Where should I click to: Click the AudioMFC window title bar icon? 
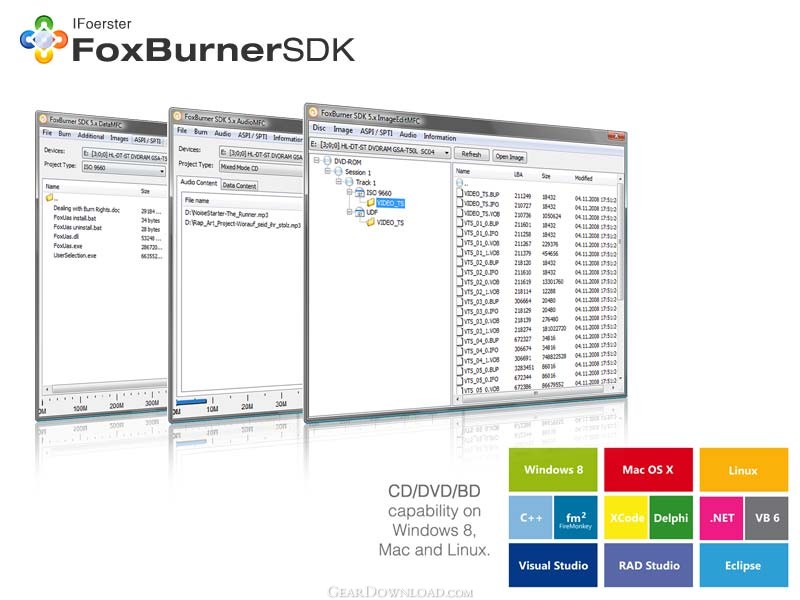pyautogui.click(x=178, y=116)
